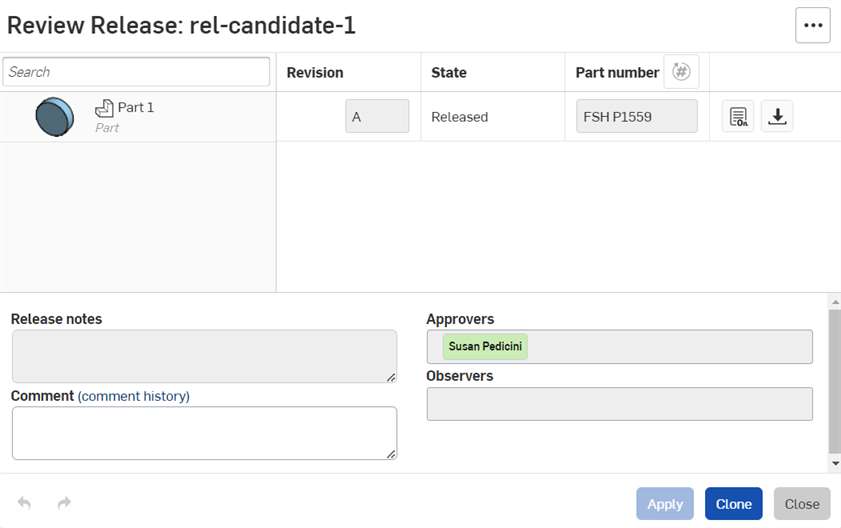Viewport: 841px width, 528px height.
Task: Click the redo arrow icon
Action: (64, 503)
